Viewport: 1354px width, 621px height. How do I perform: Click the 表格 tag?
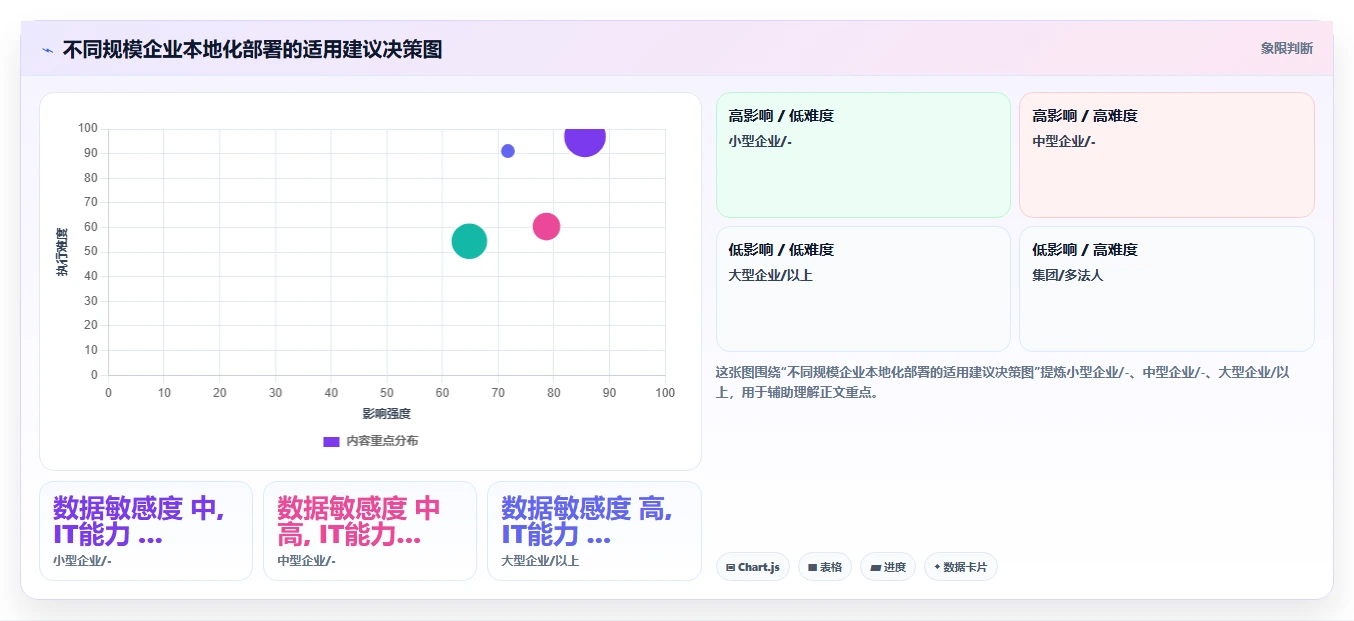tap(825, 567)
